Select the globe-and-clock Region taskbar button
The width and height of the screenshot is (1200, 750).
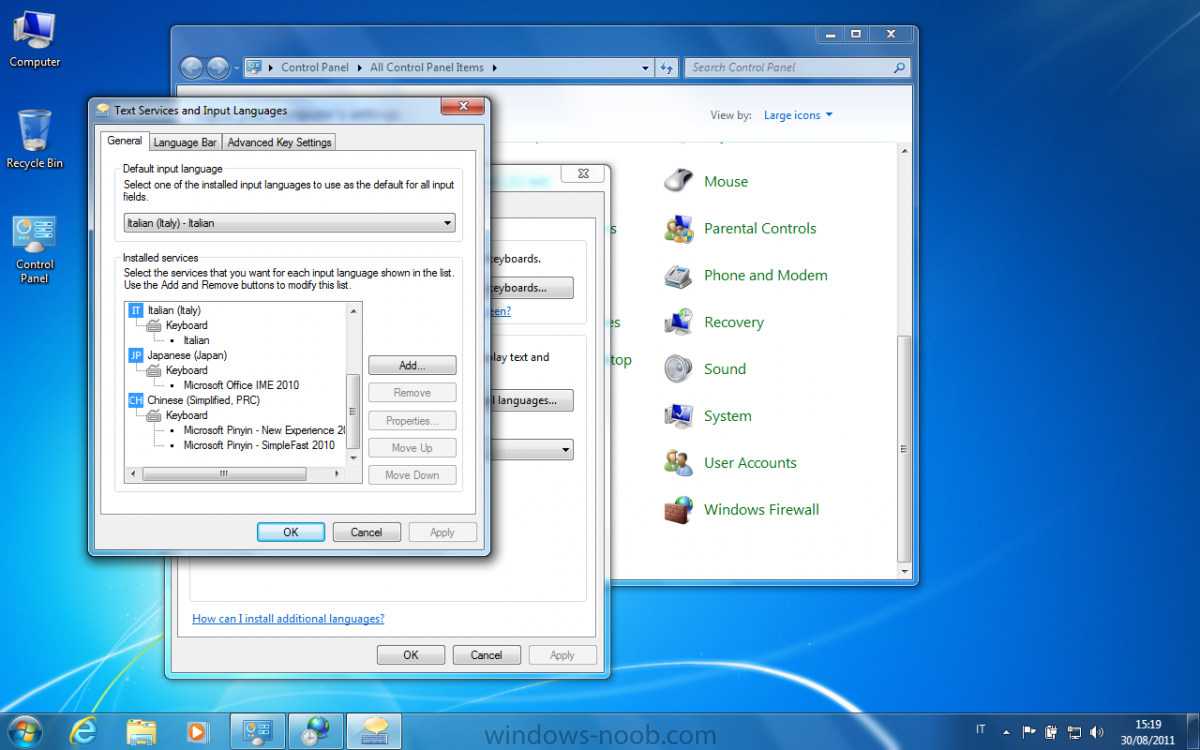(x=317, y=731)
